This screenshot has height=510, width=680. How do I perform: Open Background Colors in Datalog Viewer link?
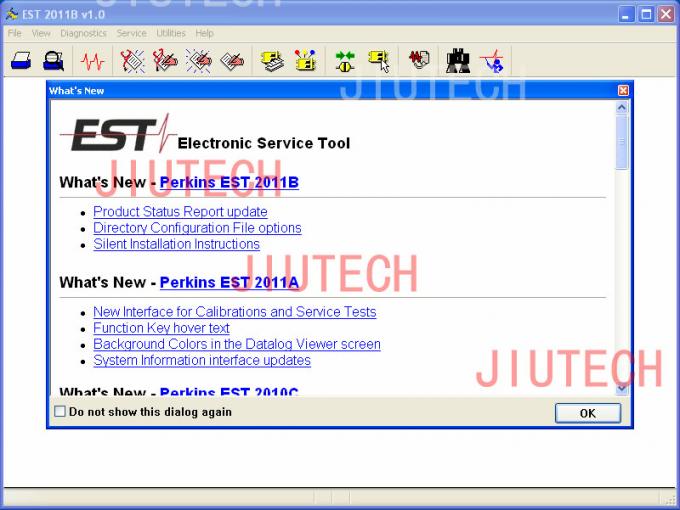click(x=237, y=344)
